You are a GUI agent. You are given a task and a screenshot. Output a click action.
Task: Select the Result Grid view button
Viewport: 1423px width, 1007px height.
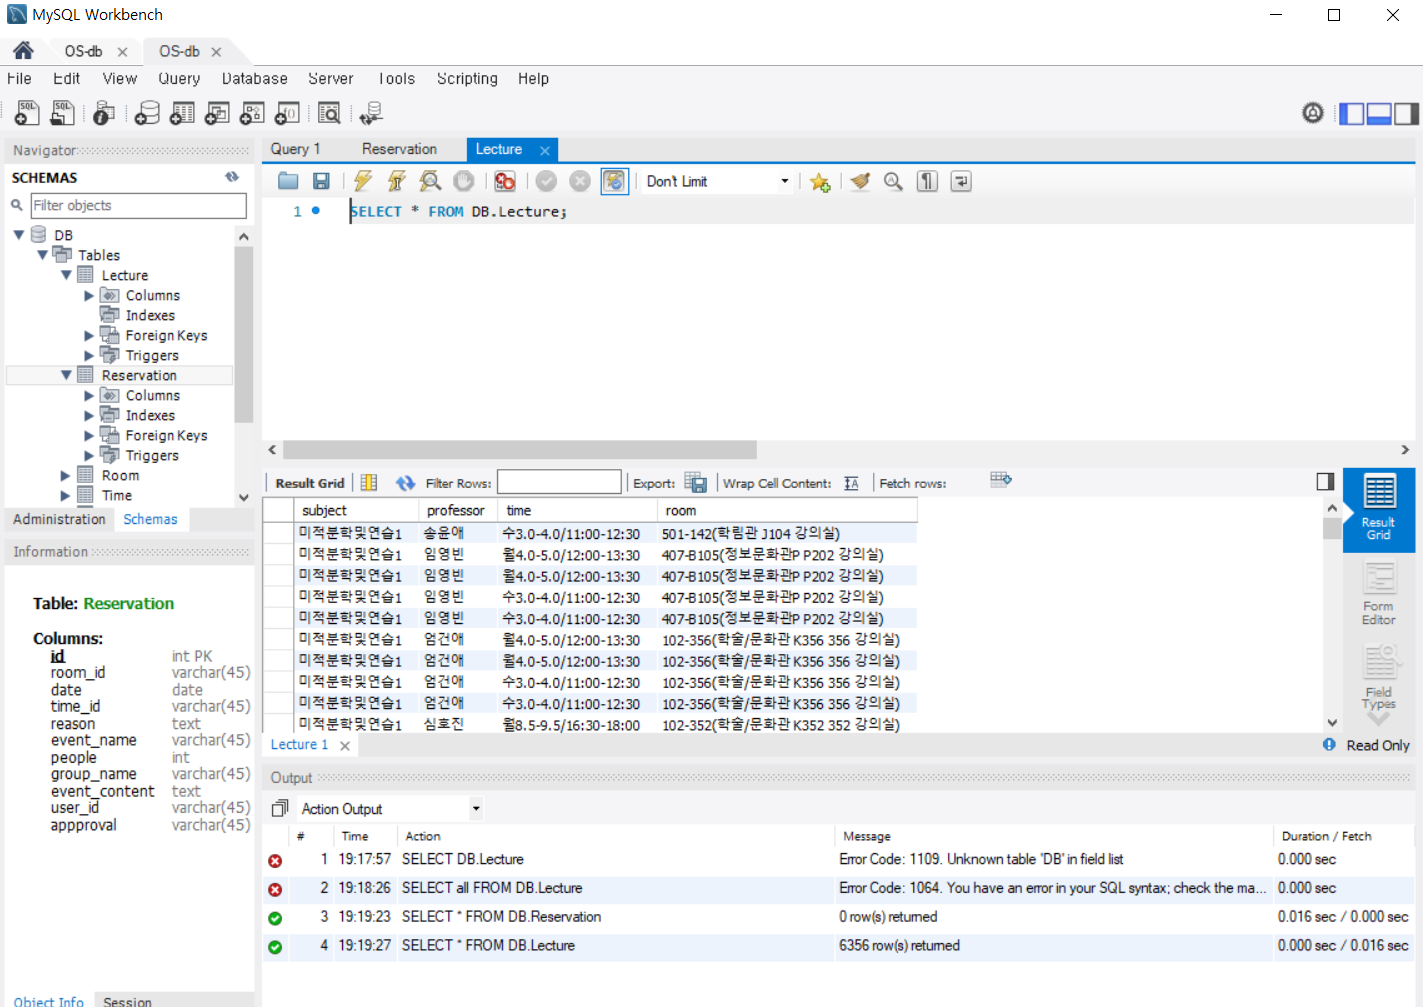tap(1378, 509)
